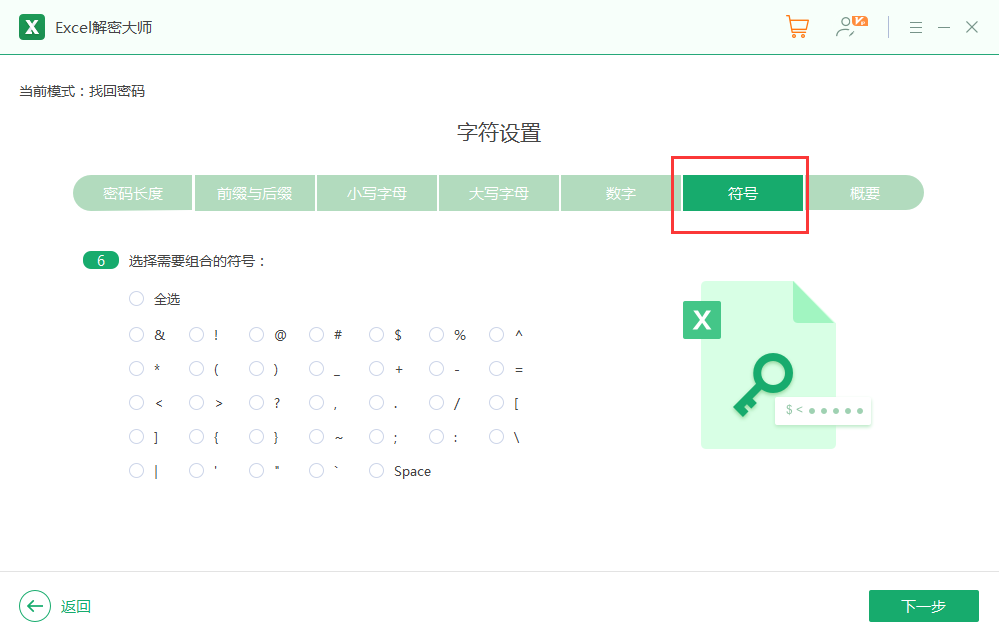Click the 当前模式：找回密码 text
This screenshot has height=634, width=999.
tap(82, 92)
